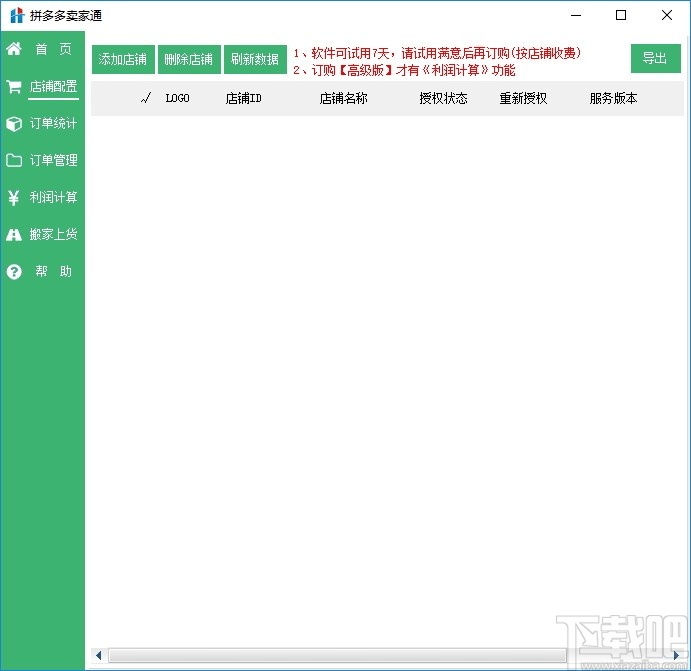Click the 店铺名称 column header

[x=343, y=98]
